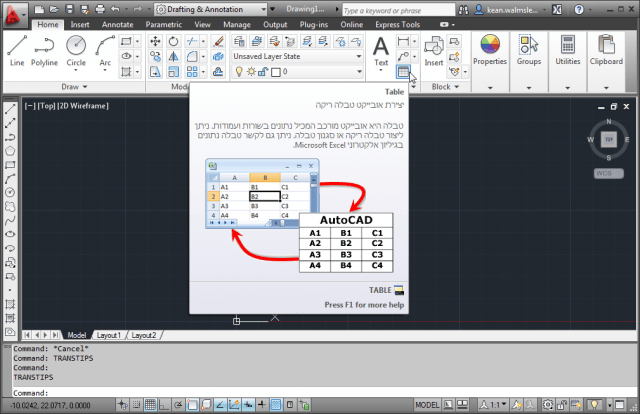Viewport: 640px width, 414px height.
Task: Open the Circle tool dropdown arrow
Action: pyautogui.click(x=76, y=71)
